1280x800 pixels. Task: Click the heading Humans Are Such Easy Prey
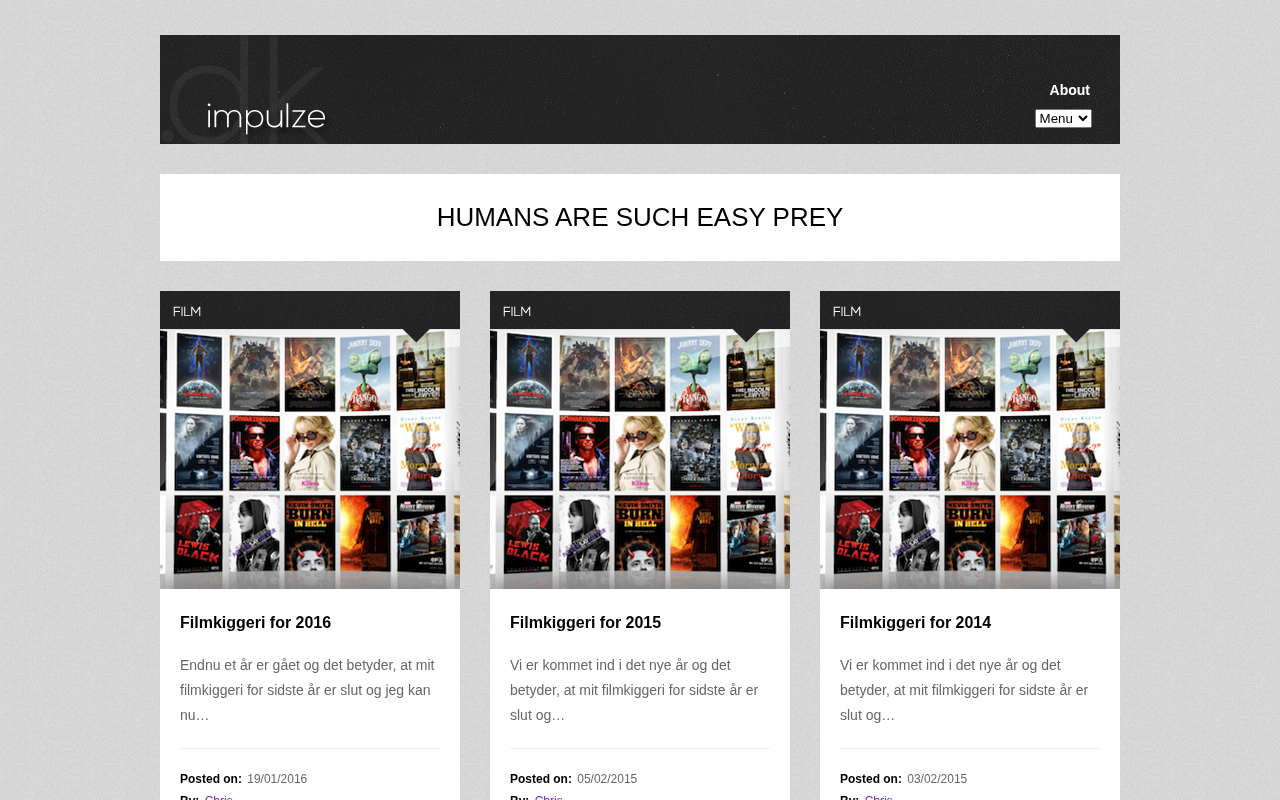coord(640,217)
